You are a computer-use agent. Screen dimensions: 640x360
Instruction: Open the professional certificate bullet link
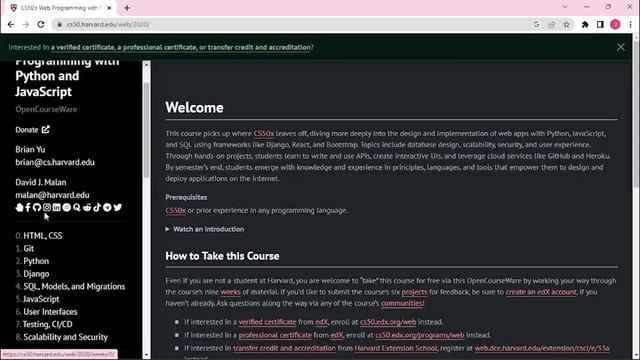(275, 335)
